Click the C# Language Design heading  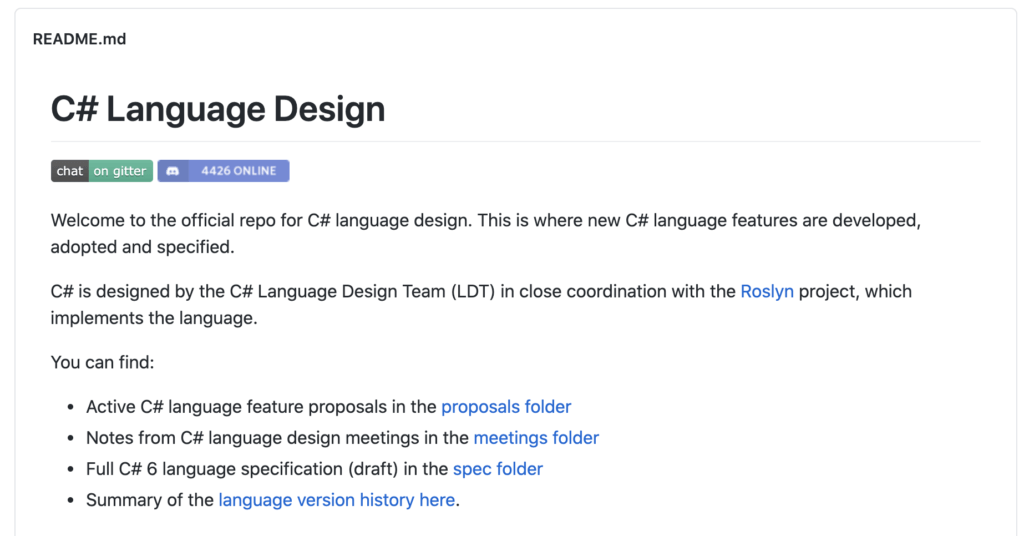(x=218, y=109)
